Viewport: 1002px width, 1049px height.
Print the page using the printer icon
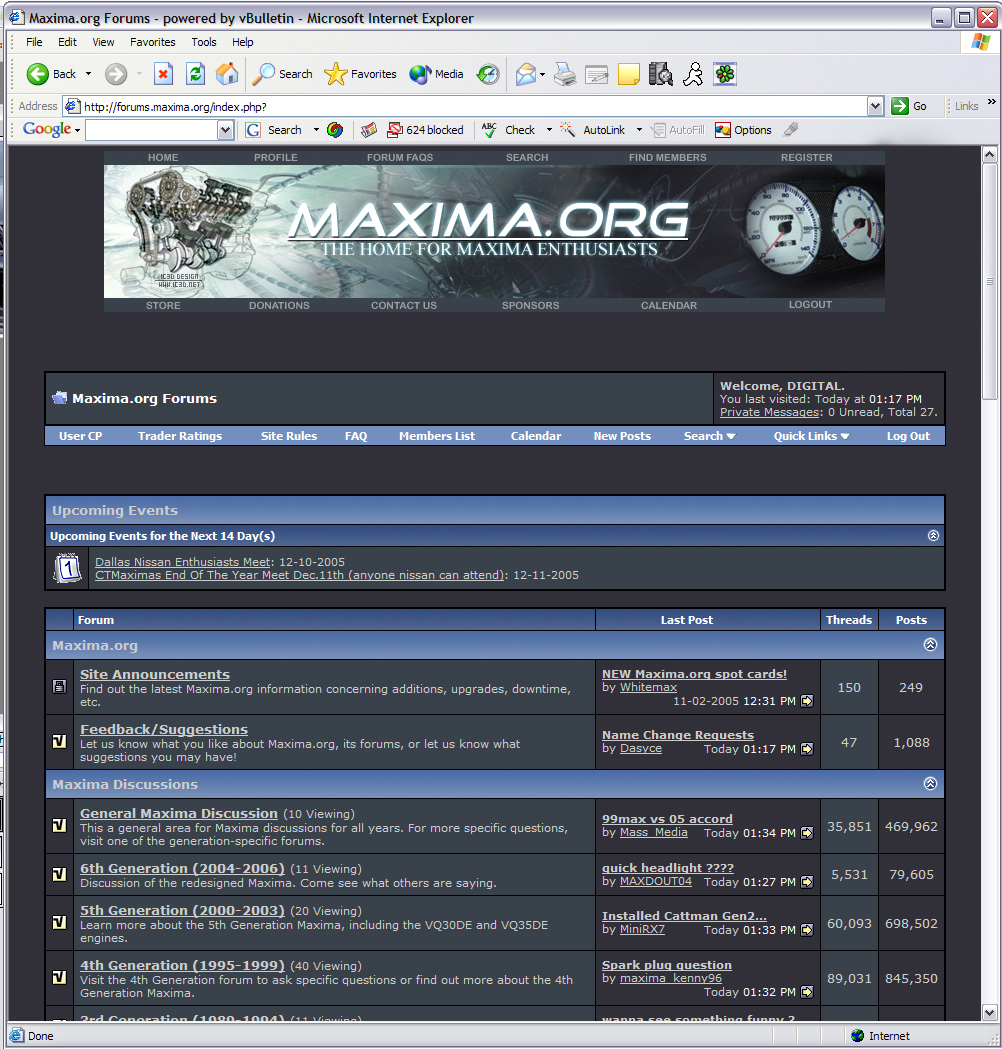click(x=565, y=74)
